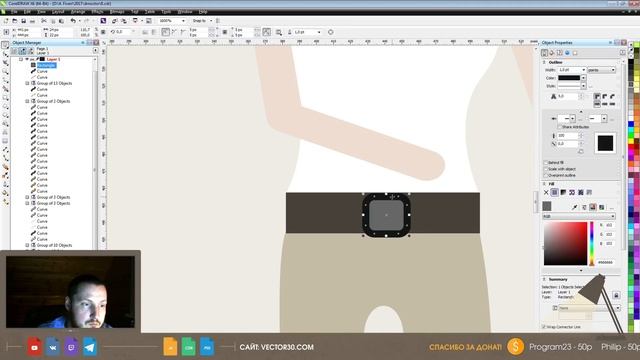
Task: Click inside the red color picker field
Action: pos(565,244)
